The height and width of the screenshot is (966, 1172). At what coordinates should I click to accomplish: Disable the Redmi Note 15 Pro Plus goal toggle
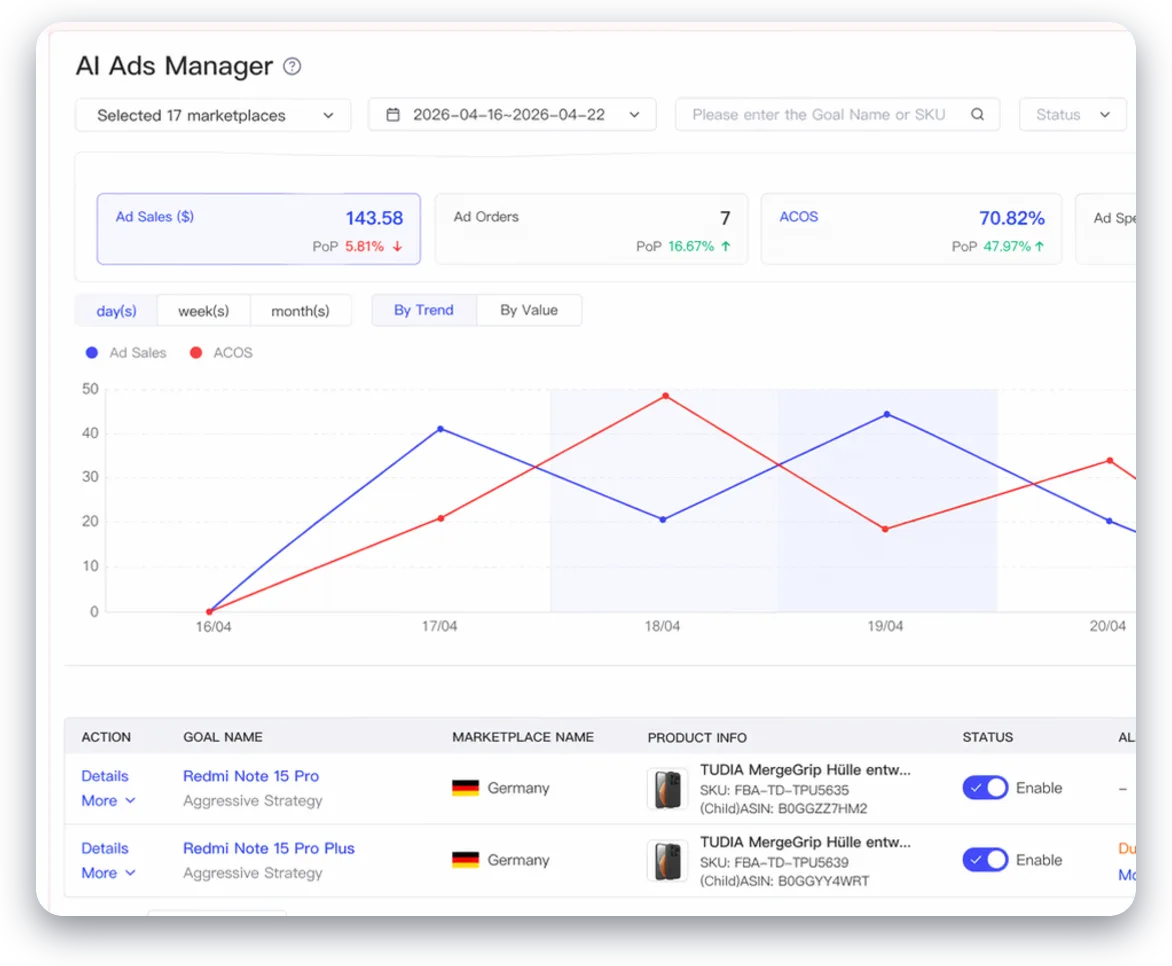pos(985,859)
